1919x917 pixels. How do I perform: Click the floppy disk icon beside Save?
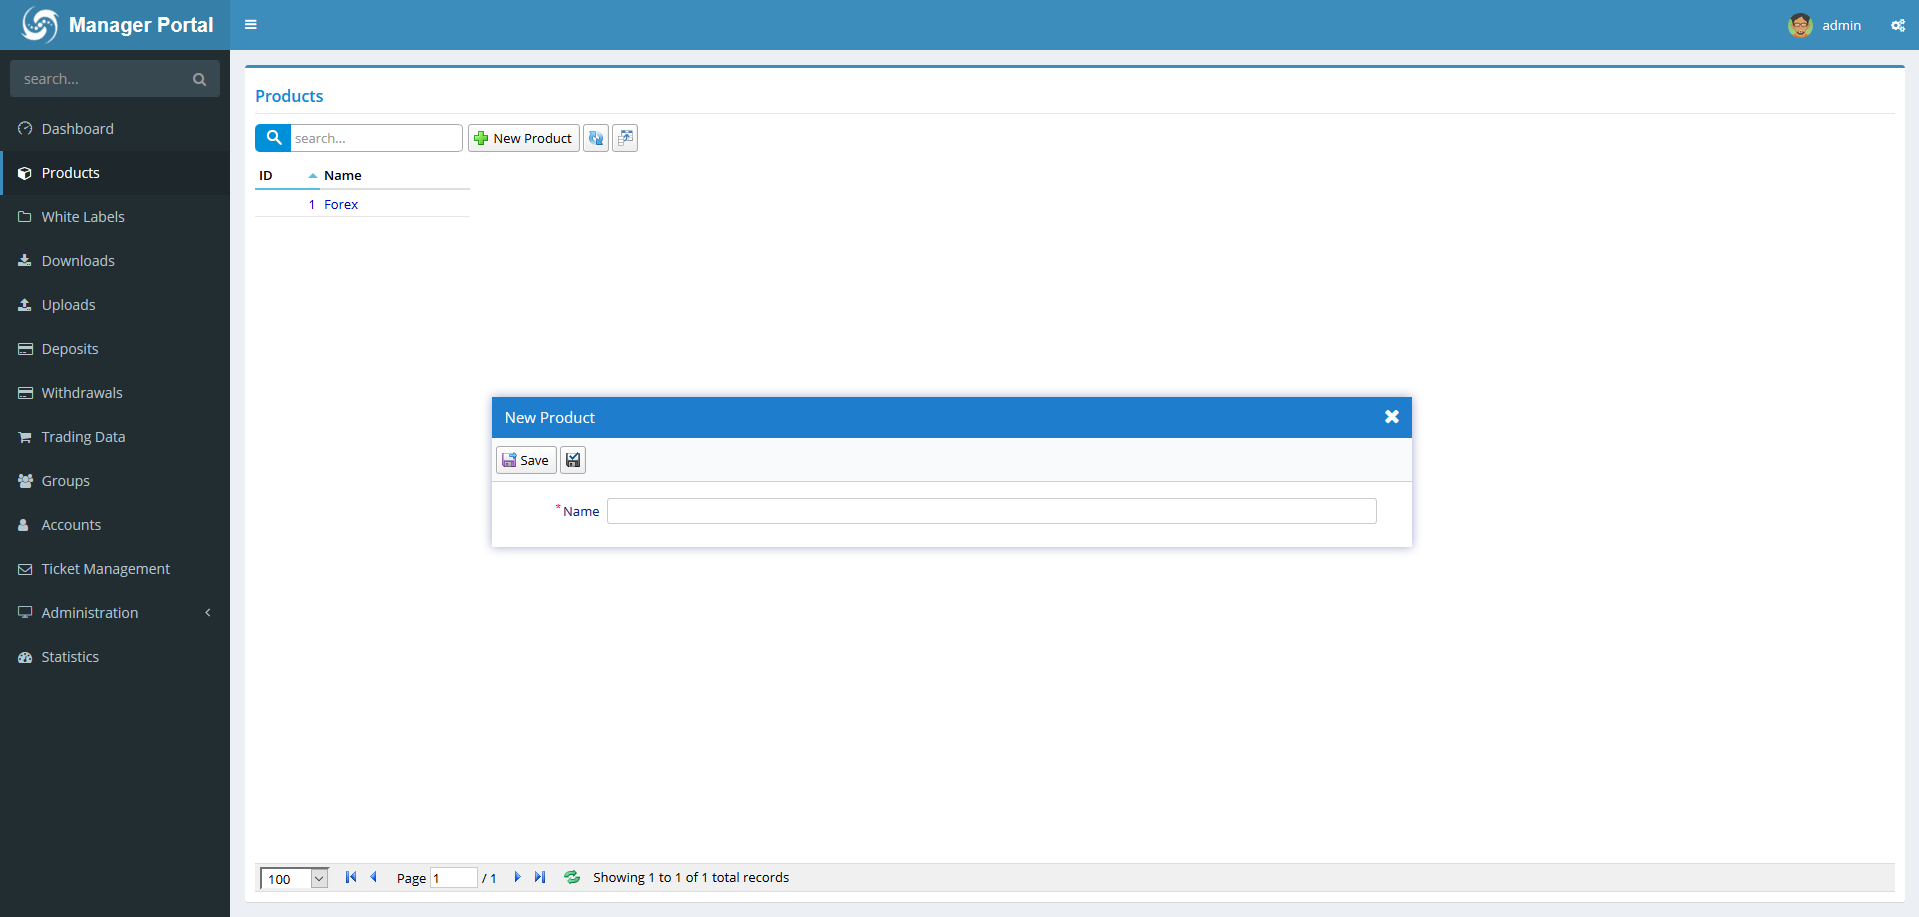tap(573, 460)
